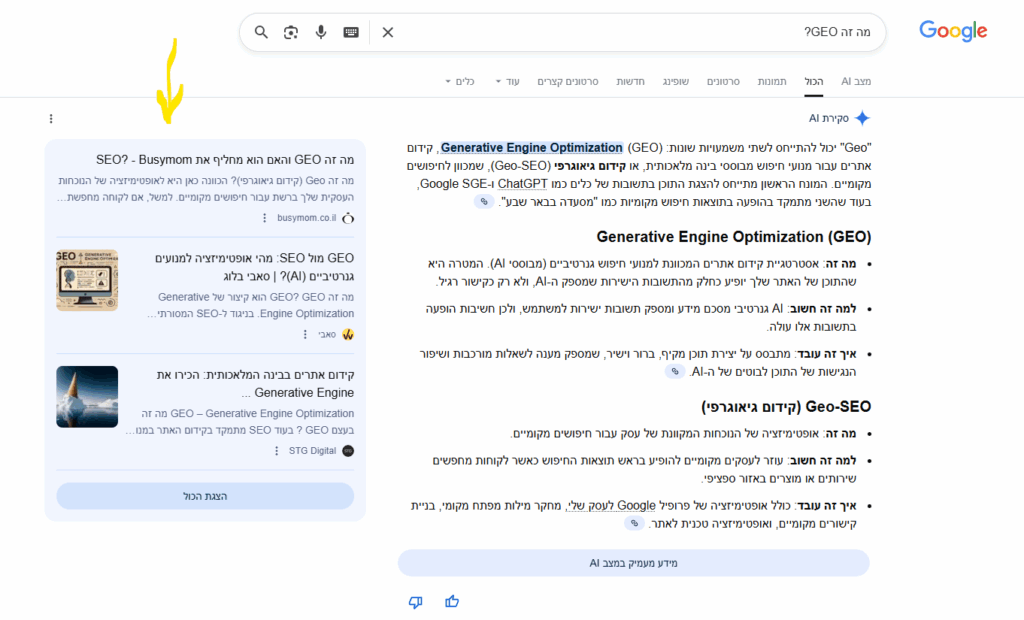Click thumbs up feedback icon
Viewport: 1024px width, 620px height.
click(452, 602)
